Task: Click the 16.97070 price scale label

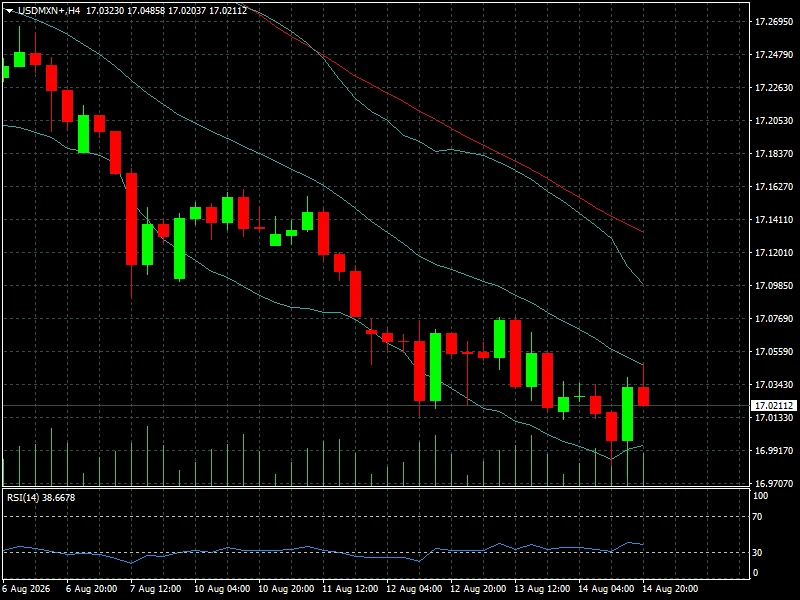Action: (x=774, y=483)
